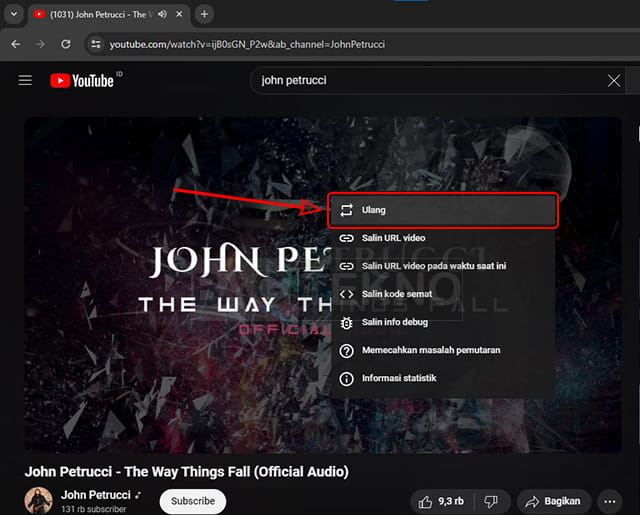View site information icon in address bar
Viewport: 640px width, 515px height.
coord(96,44)
